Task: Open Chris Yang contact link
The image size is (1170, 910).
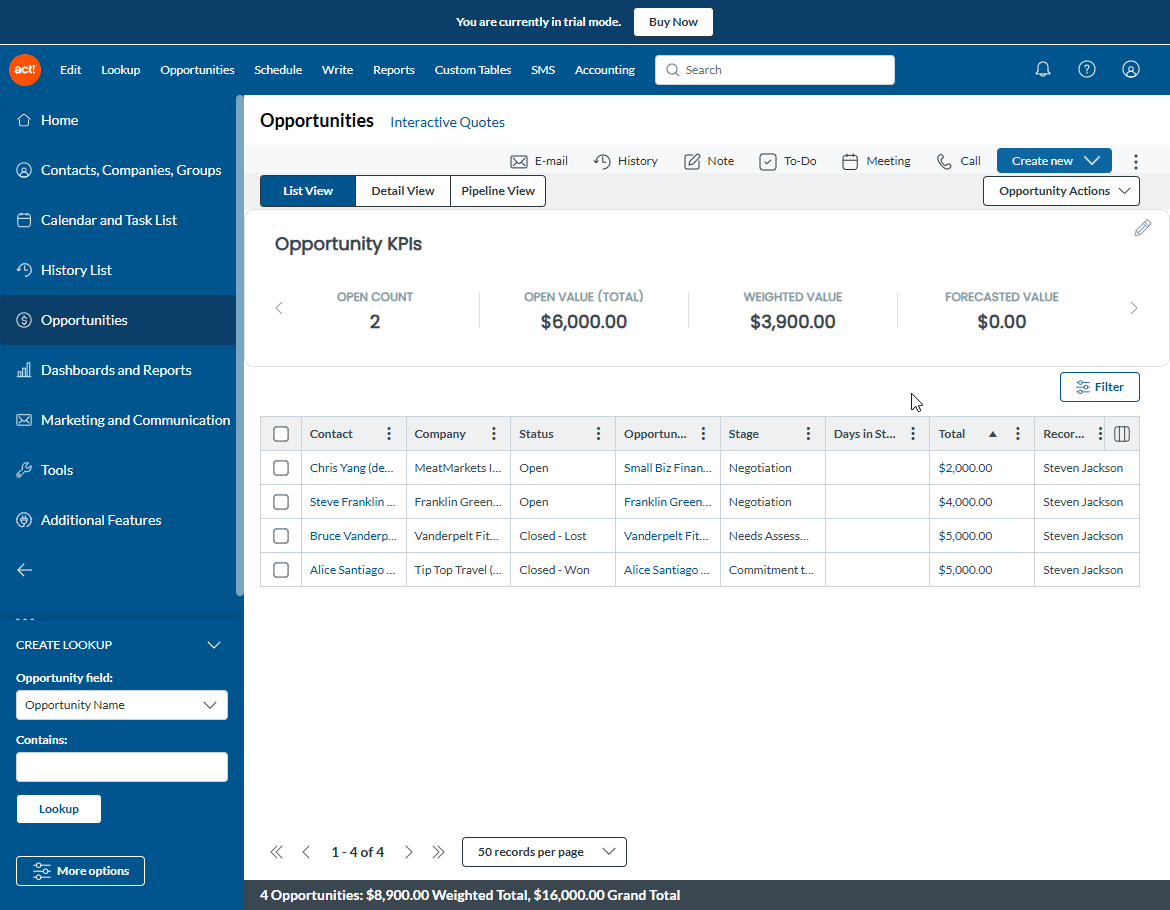Action: pos(351,468)
